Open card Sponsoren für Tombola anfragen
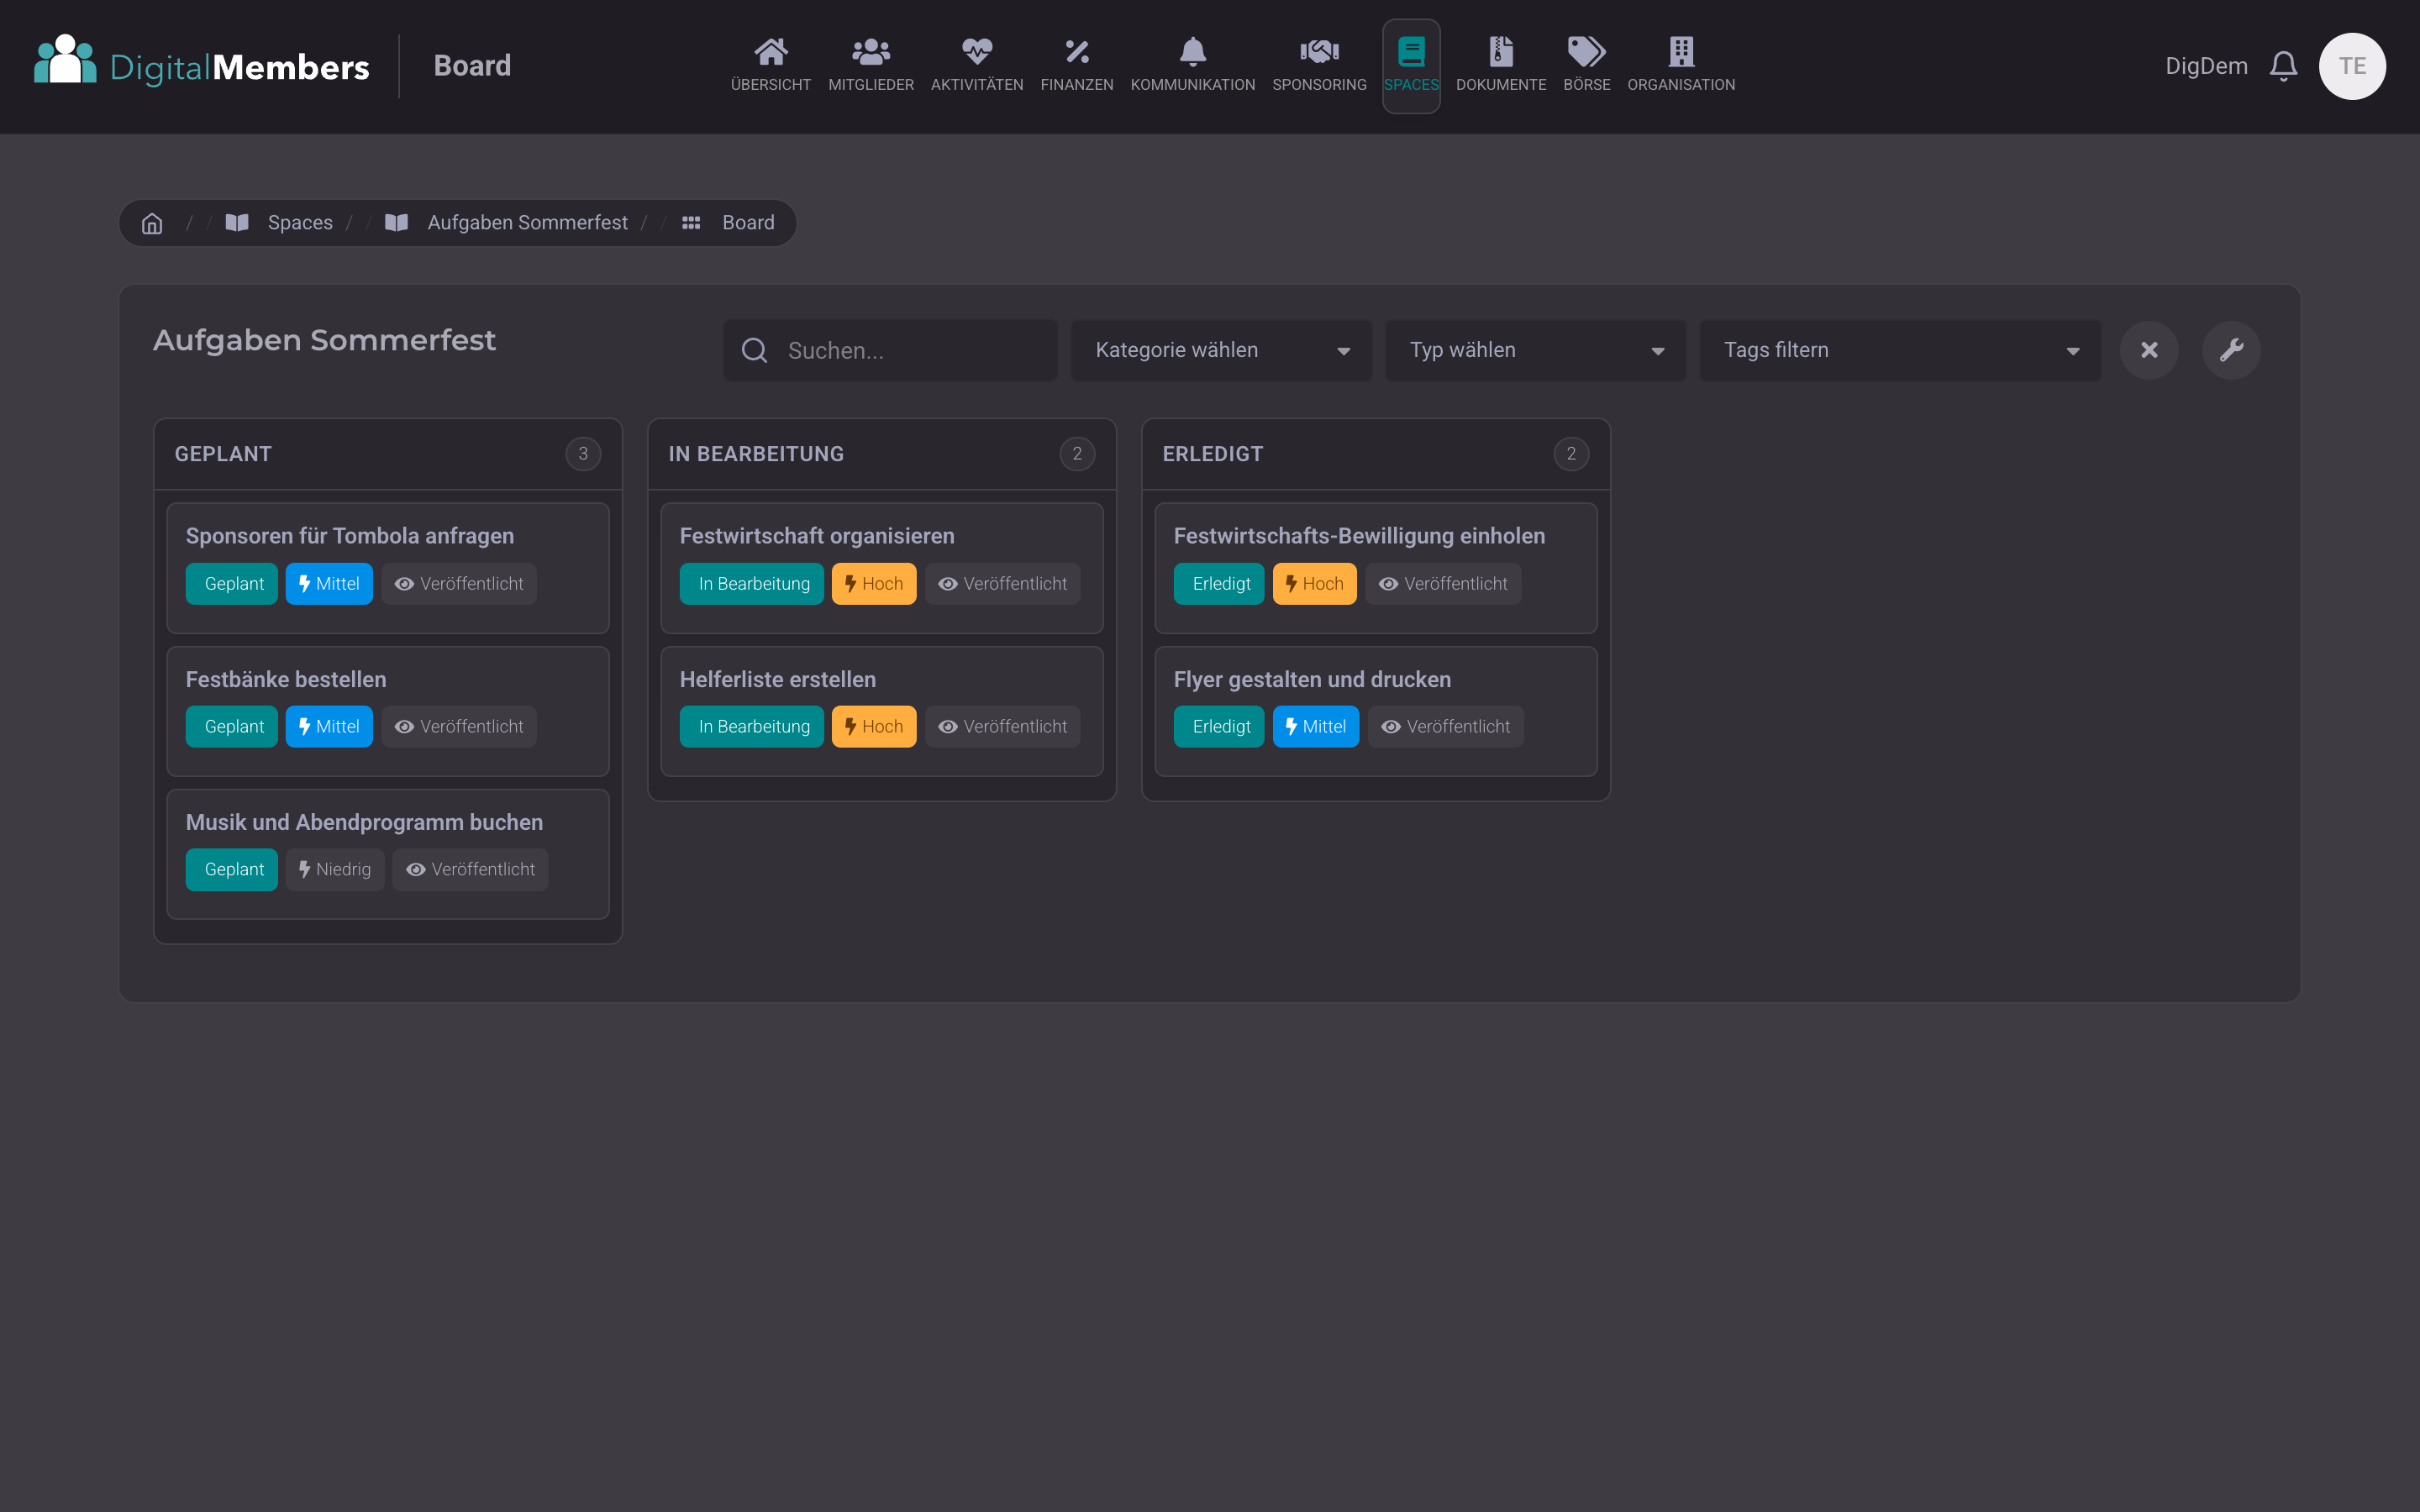2420x1512 pixels. coord(388,568)
